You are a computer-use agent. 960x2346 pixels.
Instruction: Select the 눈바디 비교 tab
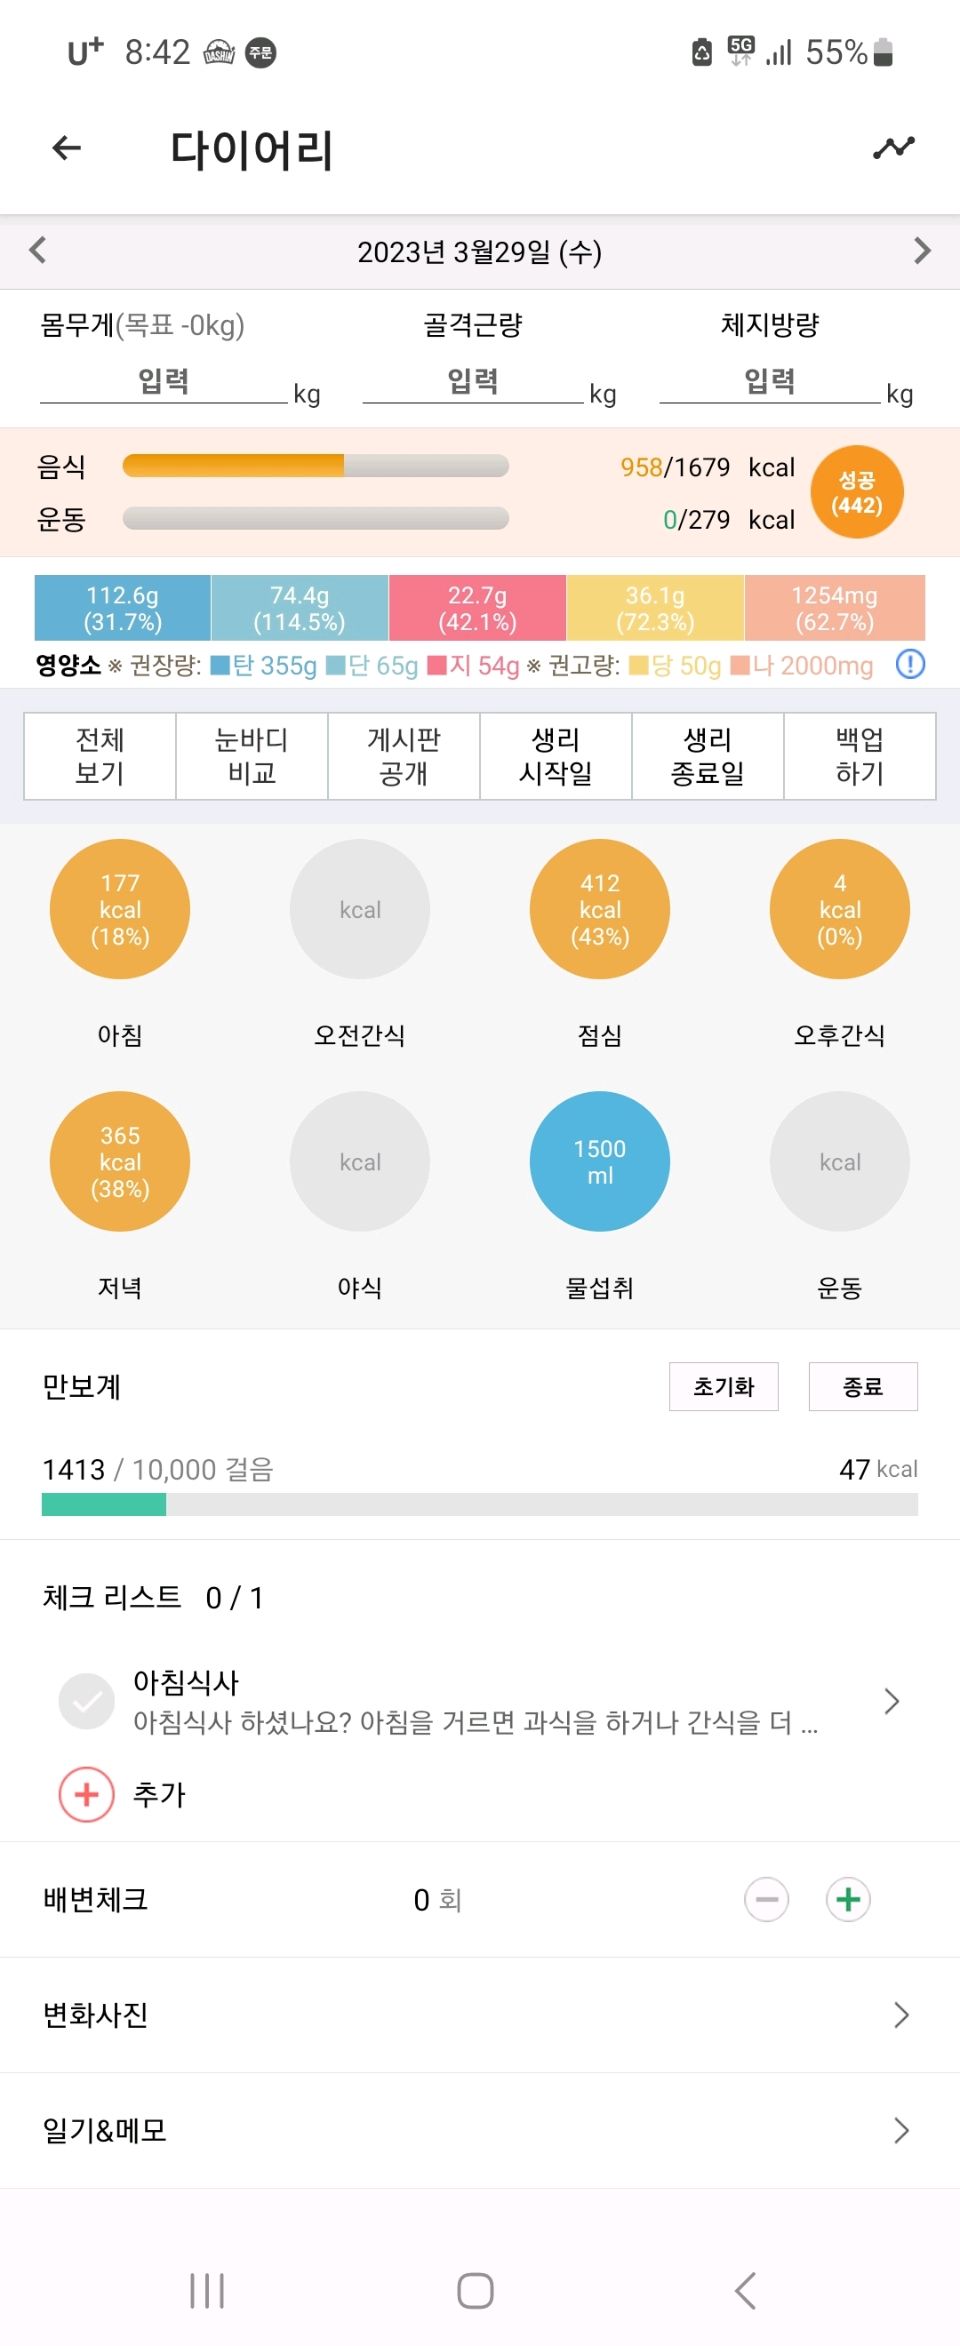pyautogui.click(x=252, y=756)
